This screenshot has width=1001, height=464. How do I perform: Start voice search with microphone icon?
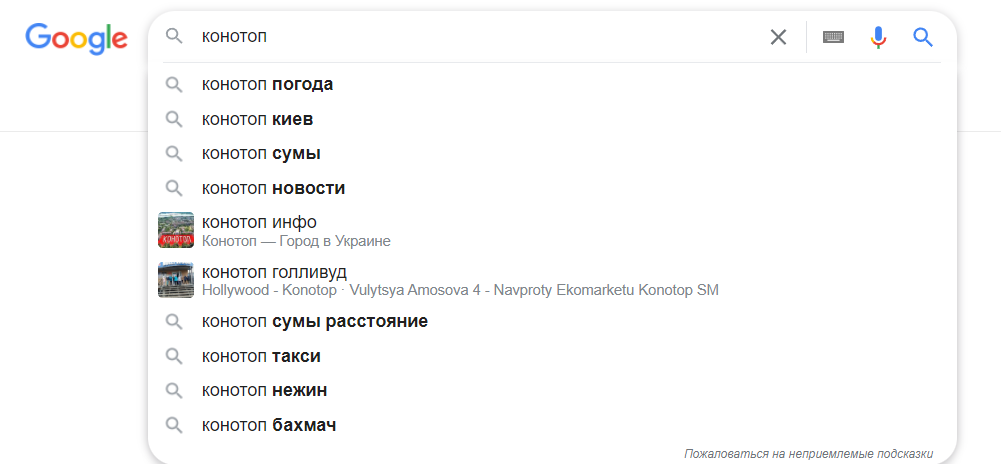[x=878, y=38]
